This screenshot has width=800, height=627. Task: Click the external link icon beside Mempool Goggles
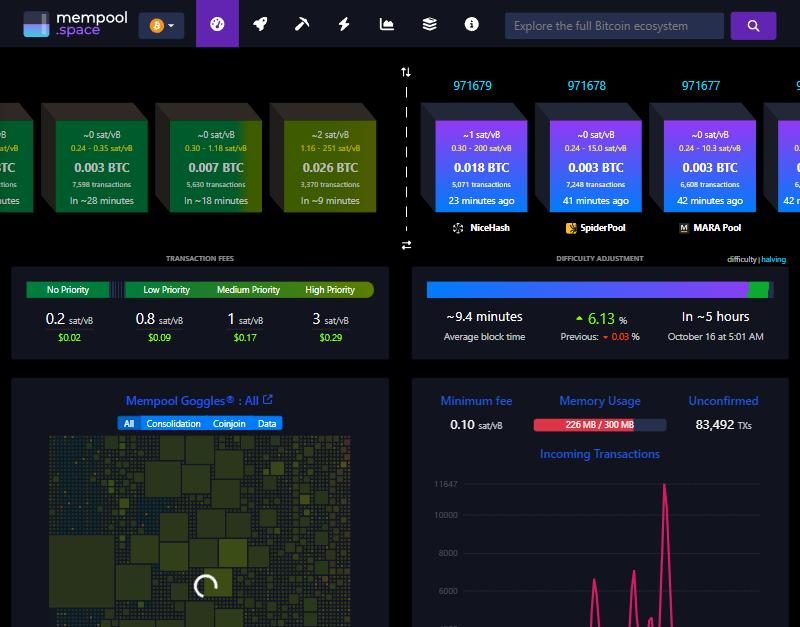point(268,400)
